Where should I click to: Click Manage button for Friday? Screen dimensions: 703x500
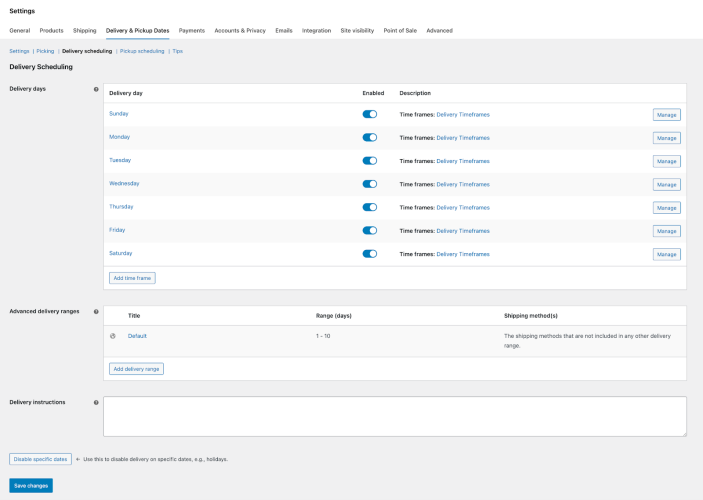point(667,231)
